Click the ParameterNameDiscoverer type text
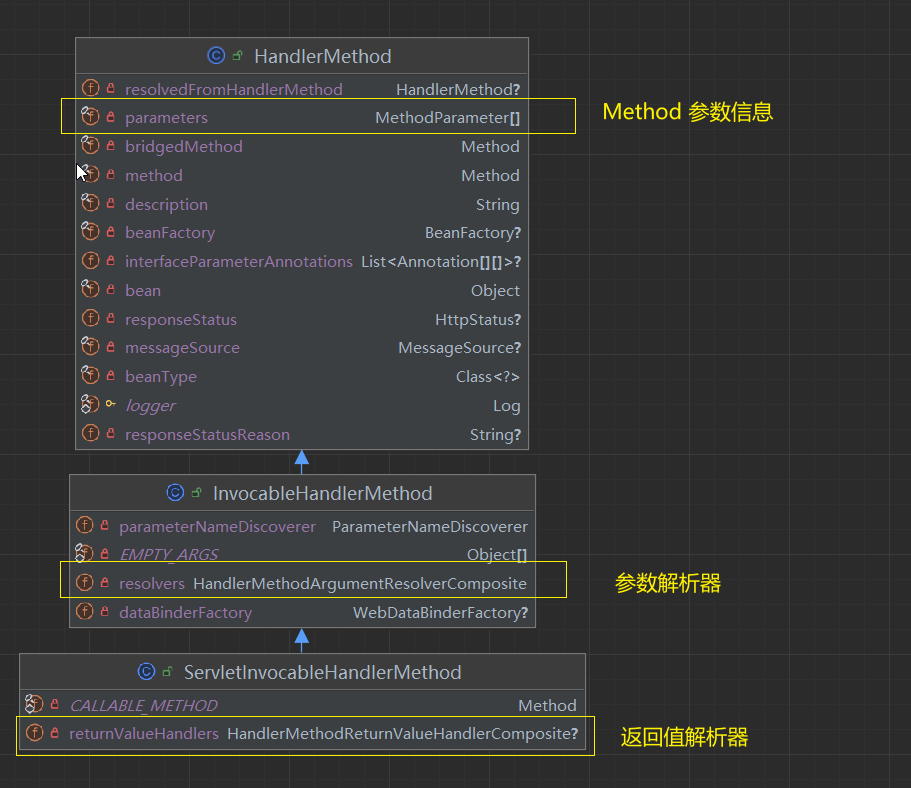Viewport: 911px width, 788px height. (429, 526)
